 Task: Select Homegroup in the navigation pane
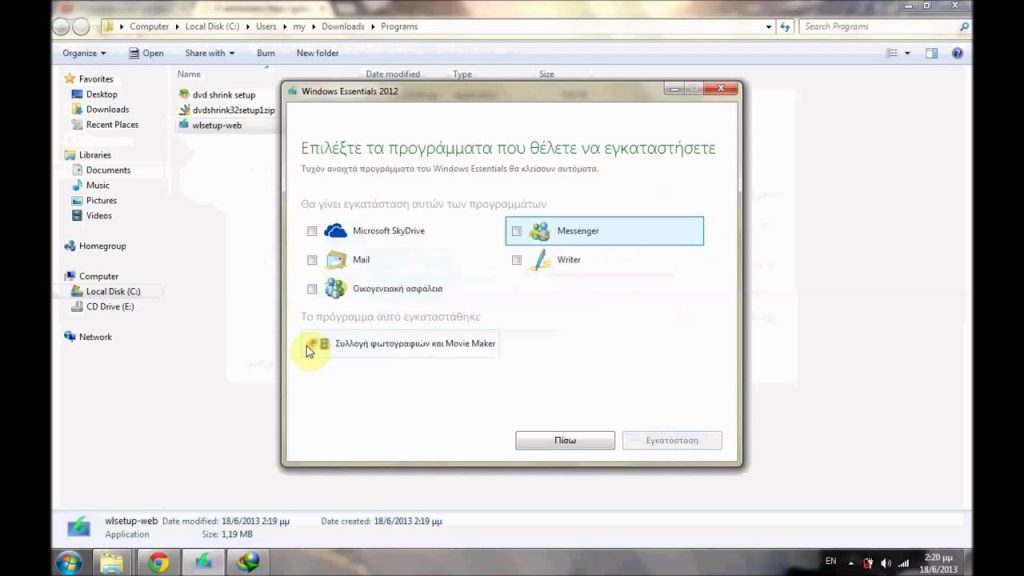point(102,246)
